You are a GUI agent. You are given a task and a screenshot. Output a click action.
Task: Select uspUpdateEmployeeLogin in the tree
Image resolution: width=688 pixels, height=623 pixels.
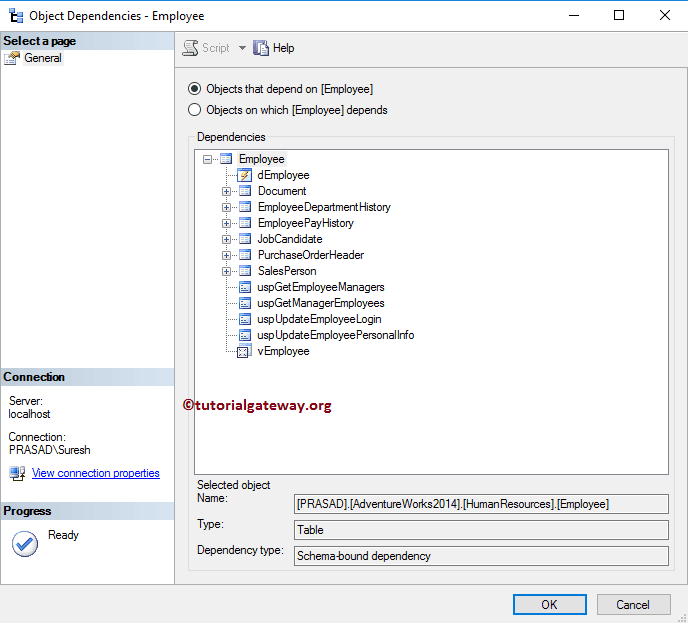319,319
